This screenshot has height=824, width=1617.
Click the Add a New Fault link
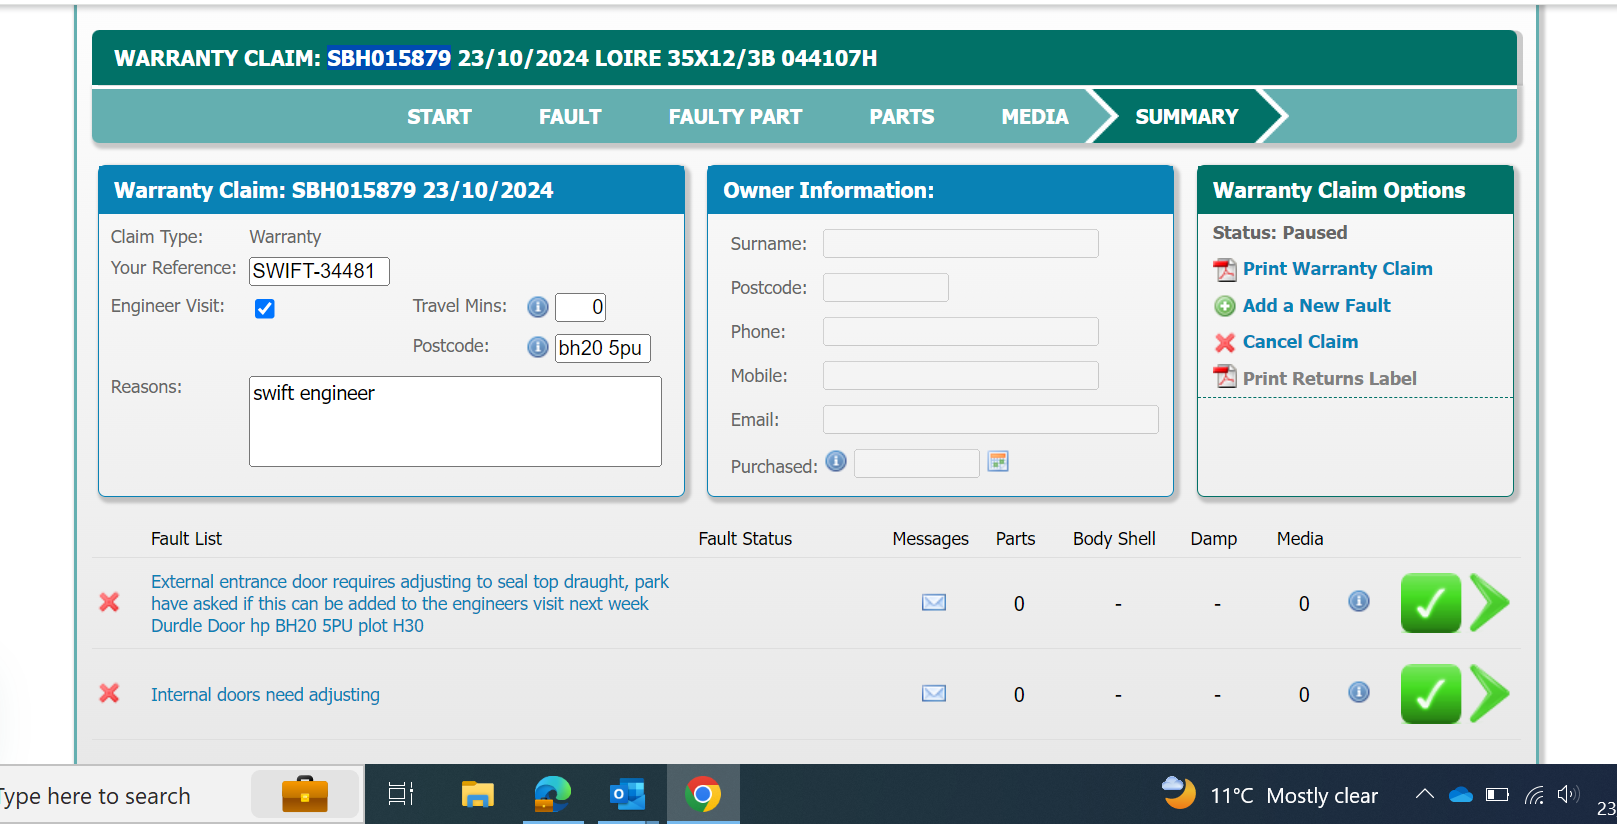[x=1317, y=306]
